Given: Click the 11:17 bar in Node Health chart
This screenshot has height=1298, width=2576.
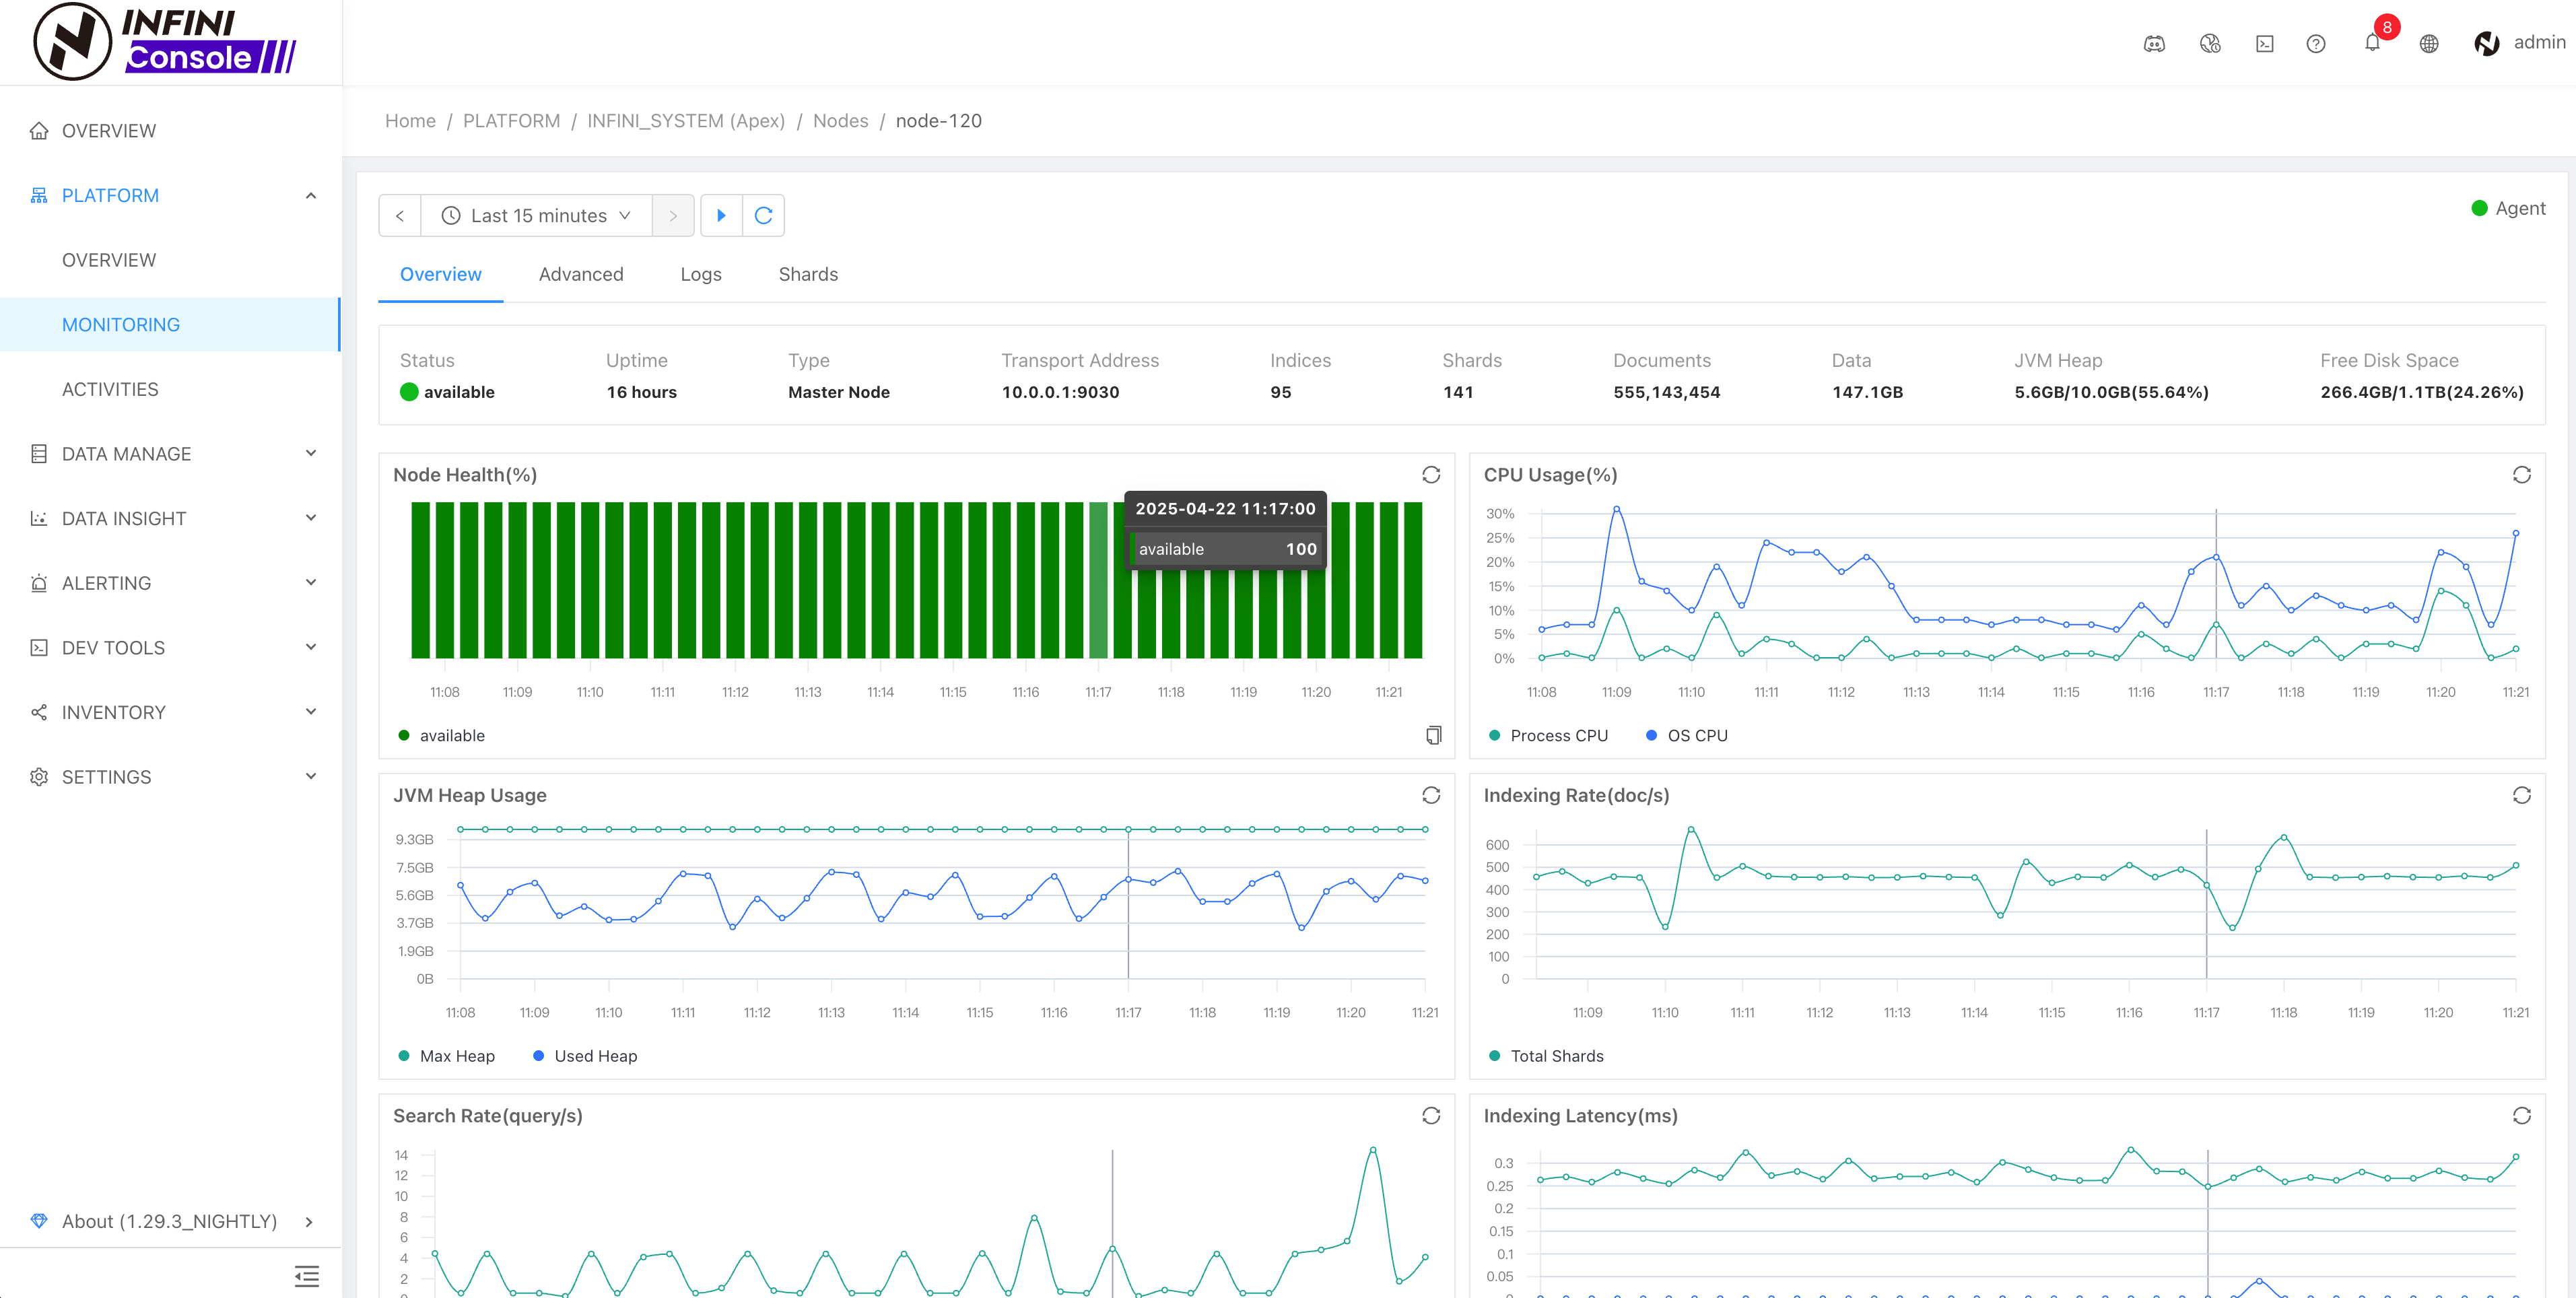Looking at the screenshot, I should [1098, 580].
